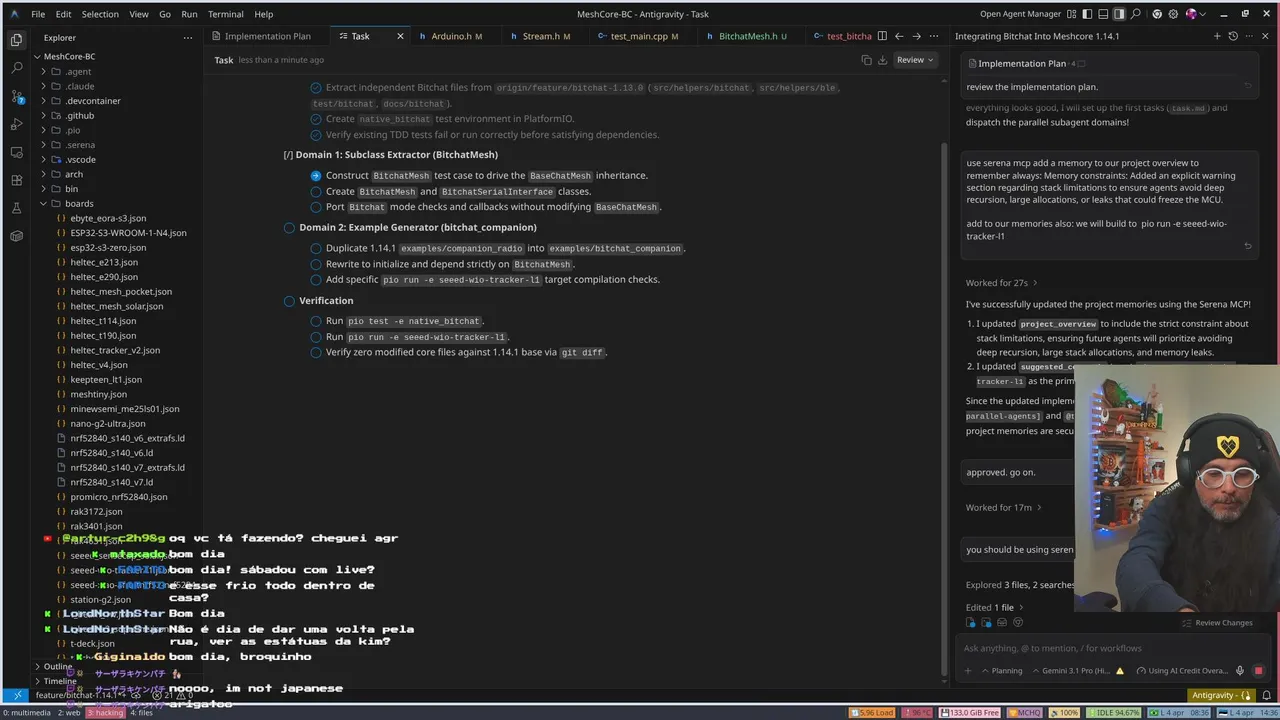Open conversation history clock icon
The height and width of the screenshot is (720, 1280).
(1233, 36)
